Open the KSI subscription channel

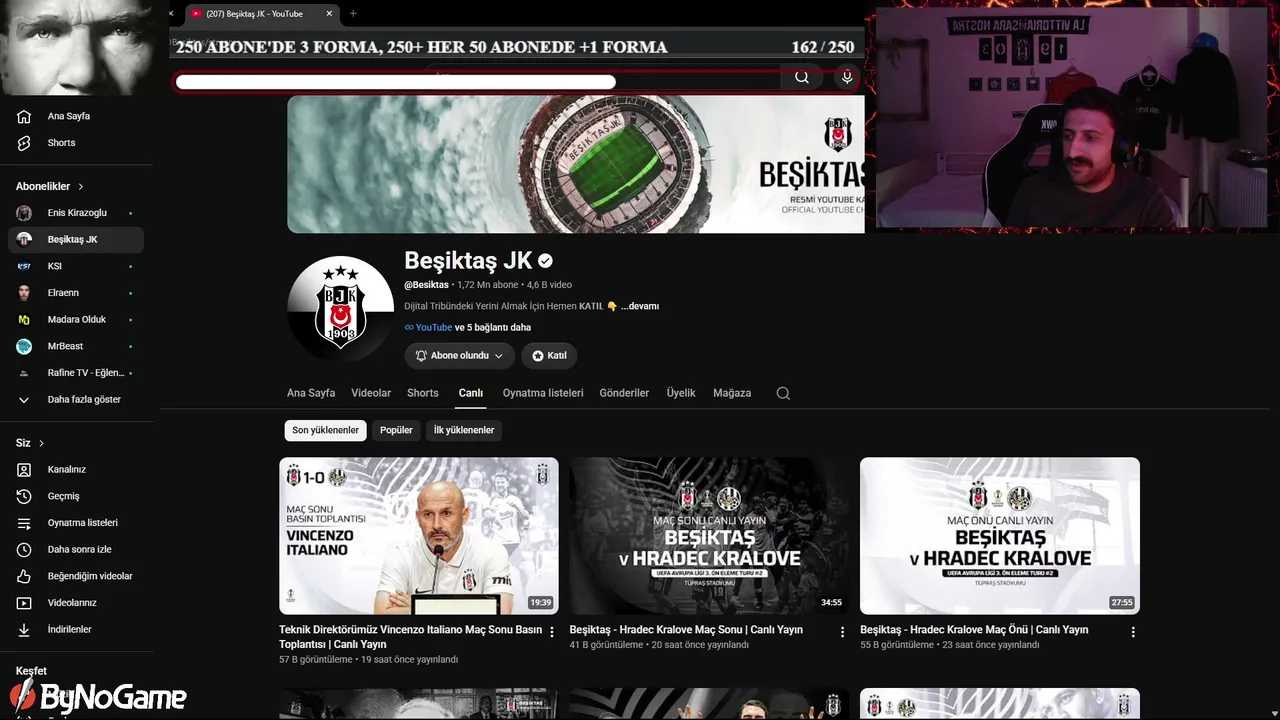click(77, 266)
